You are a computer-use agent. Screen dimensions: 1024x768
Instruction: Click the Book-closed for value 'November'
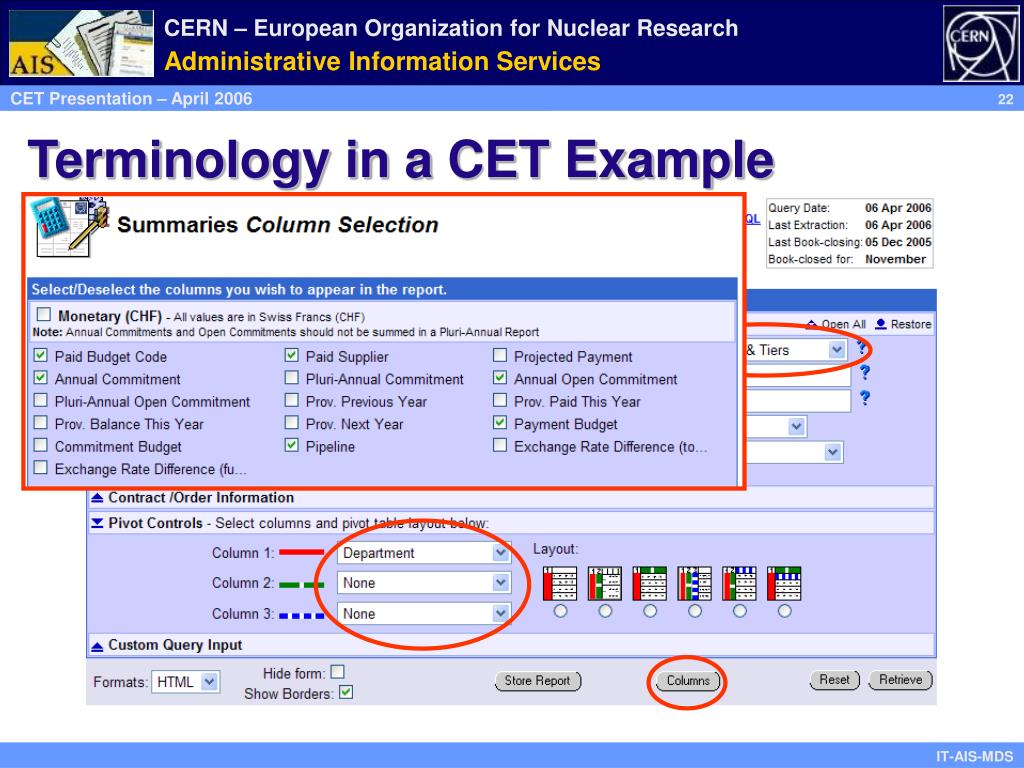[895, 259]
